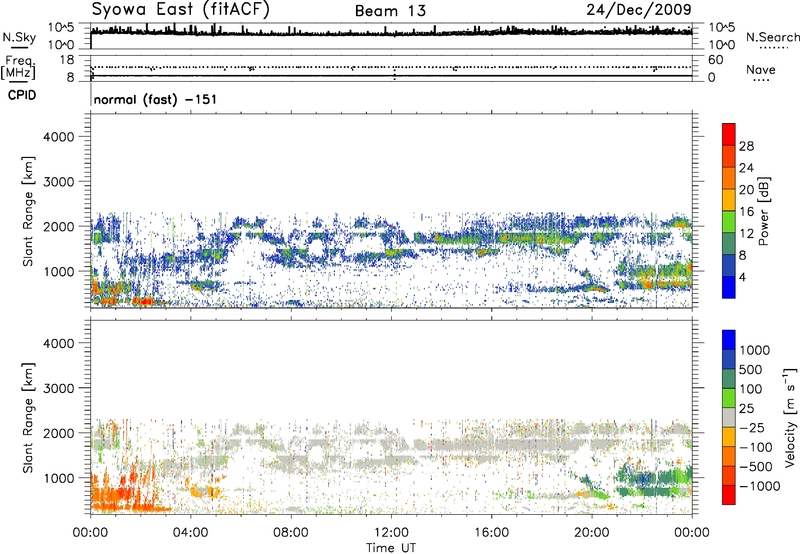Screen dimensions: 800x554
Task: Click the '04:00' time tick label
Action: coord(190,533)
